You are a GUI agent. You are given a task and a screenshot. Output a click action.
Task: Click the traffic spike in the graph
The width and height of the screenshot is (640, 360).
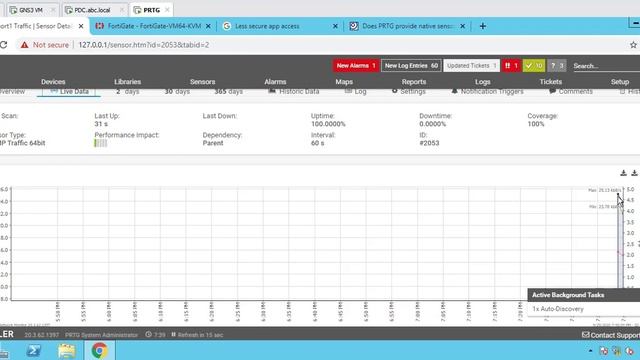coord(620,241)
